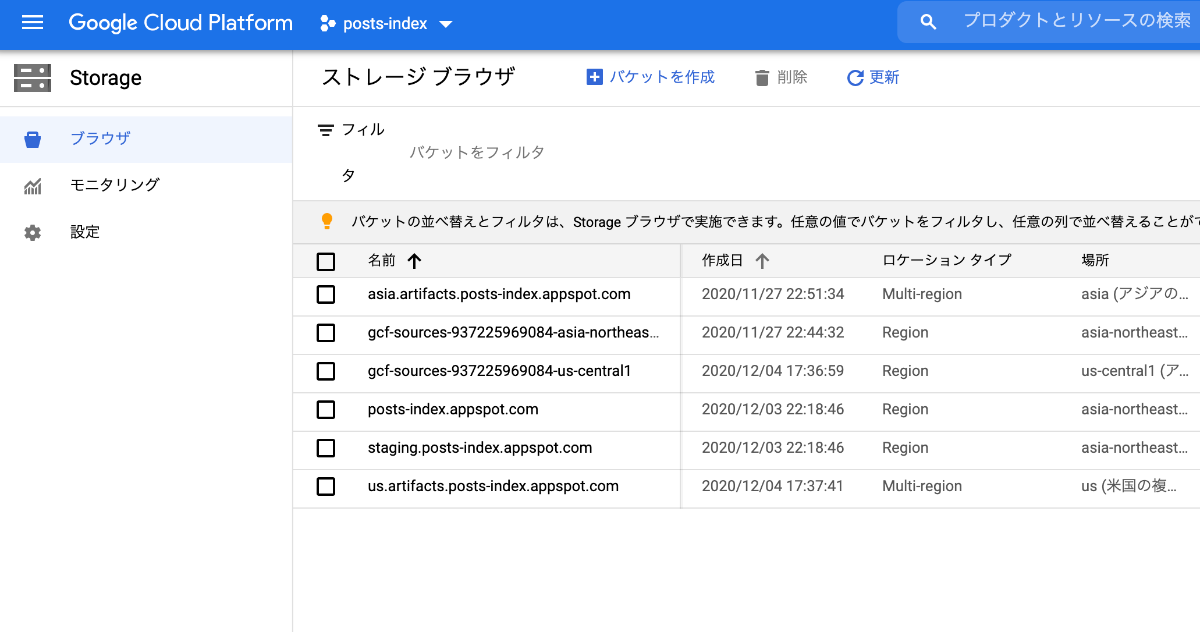Check the gcf-sources asia-northeast bucket checkbox
The image size is (1200, 632).
pos(326,333)
